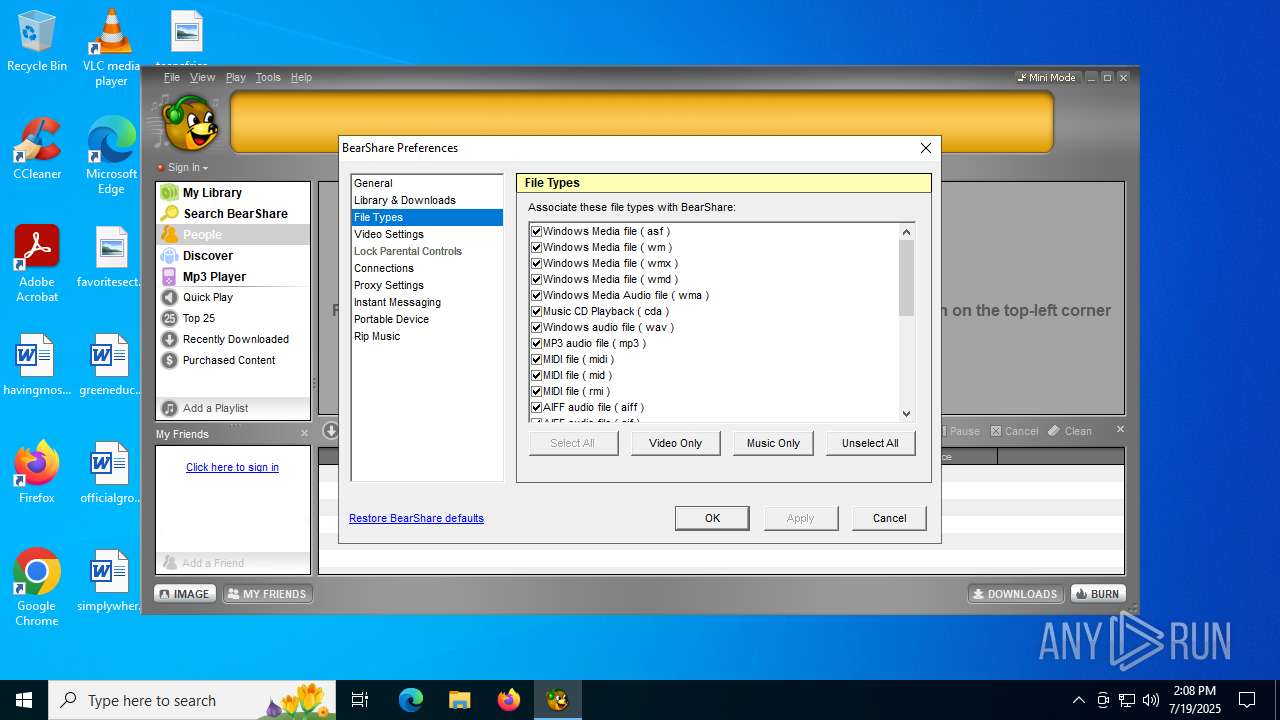Cancel the BearShare Preferences dialog
The image size is (1280, 720).
(889, 518)
